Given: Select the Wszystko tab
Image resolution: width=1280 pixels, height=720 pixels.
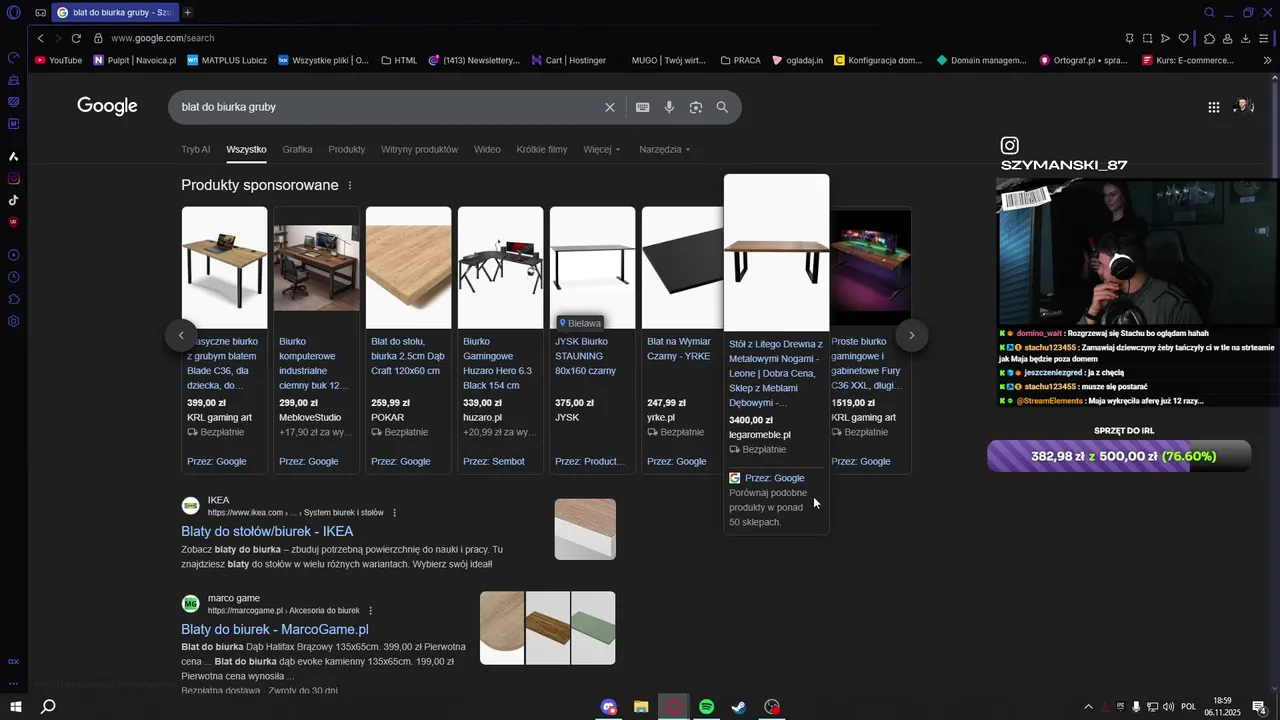Looking at the screenshot, I should 246,149.
